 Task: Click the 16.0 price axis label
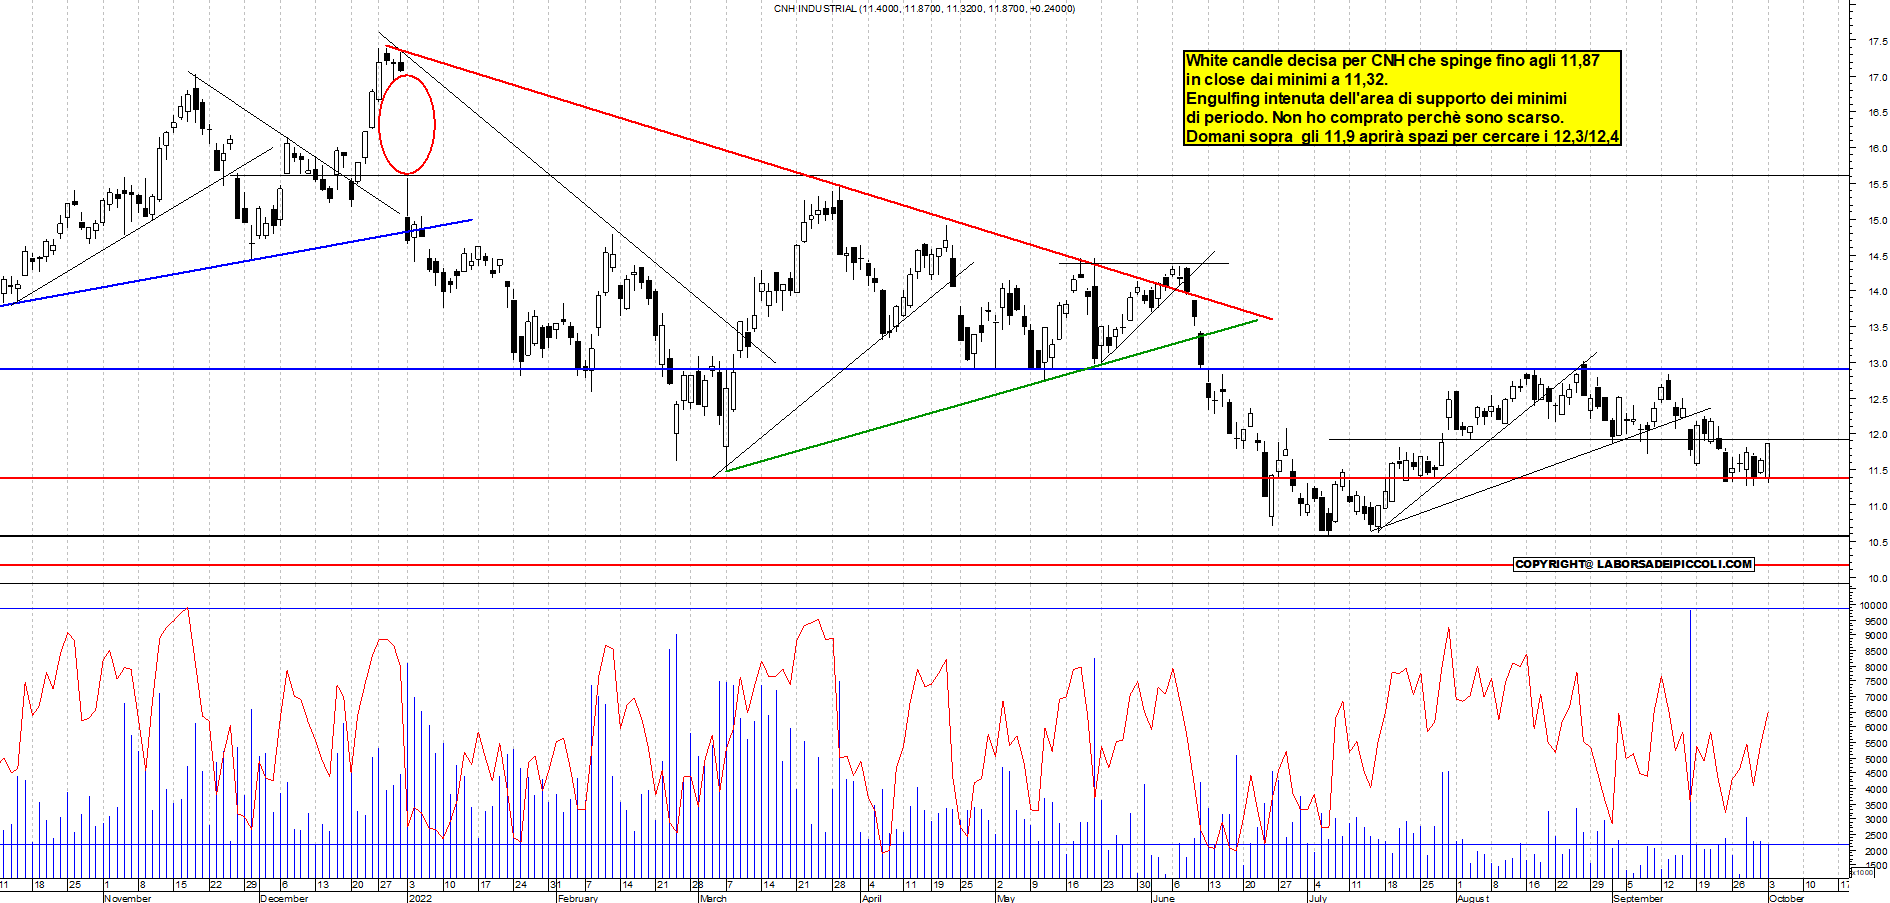pos(1877,149)
